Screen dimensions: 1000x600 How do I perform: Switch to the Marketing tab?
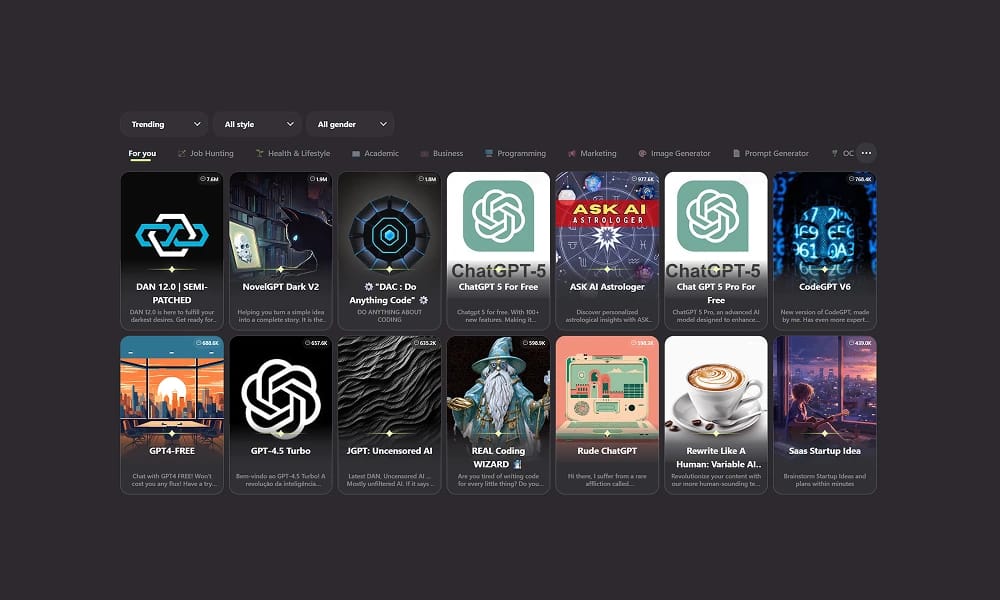592,154
